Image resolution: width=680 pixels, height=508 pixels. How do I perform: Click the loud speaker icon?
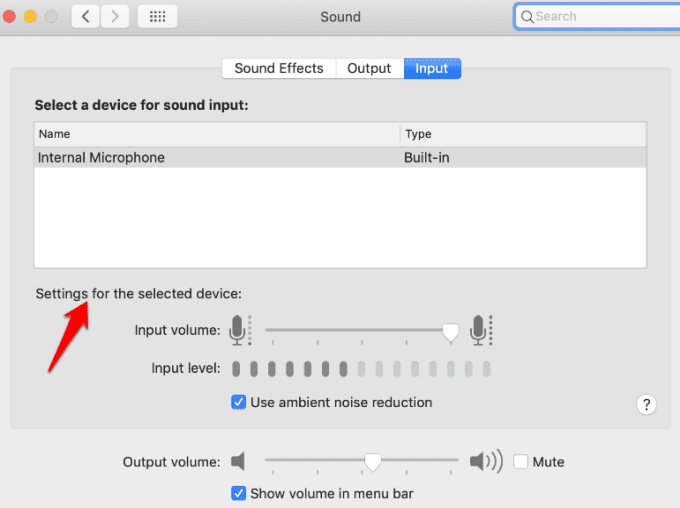pyautogui.click(x=485, y=462)
